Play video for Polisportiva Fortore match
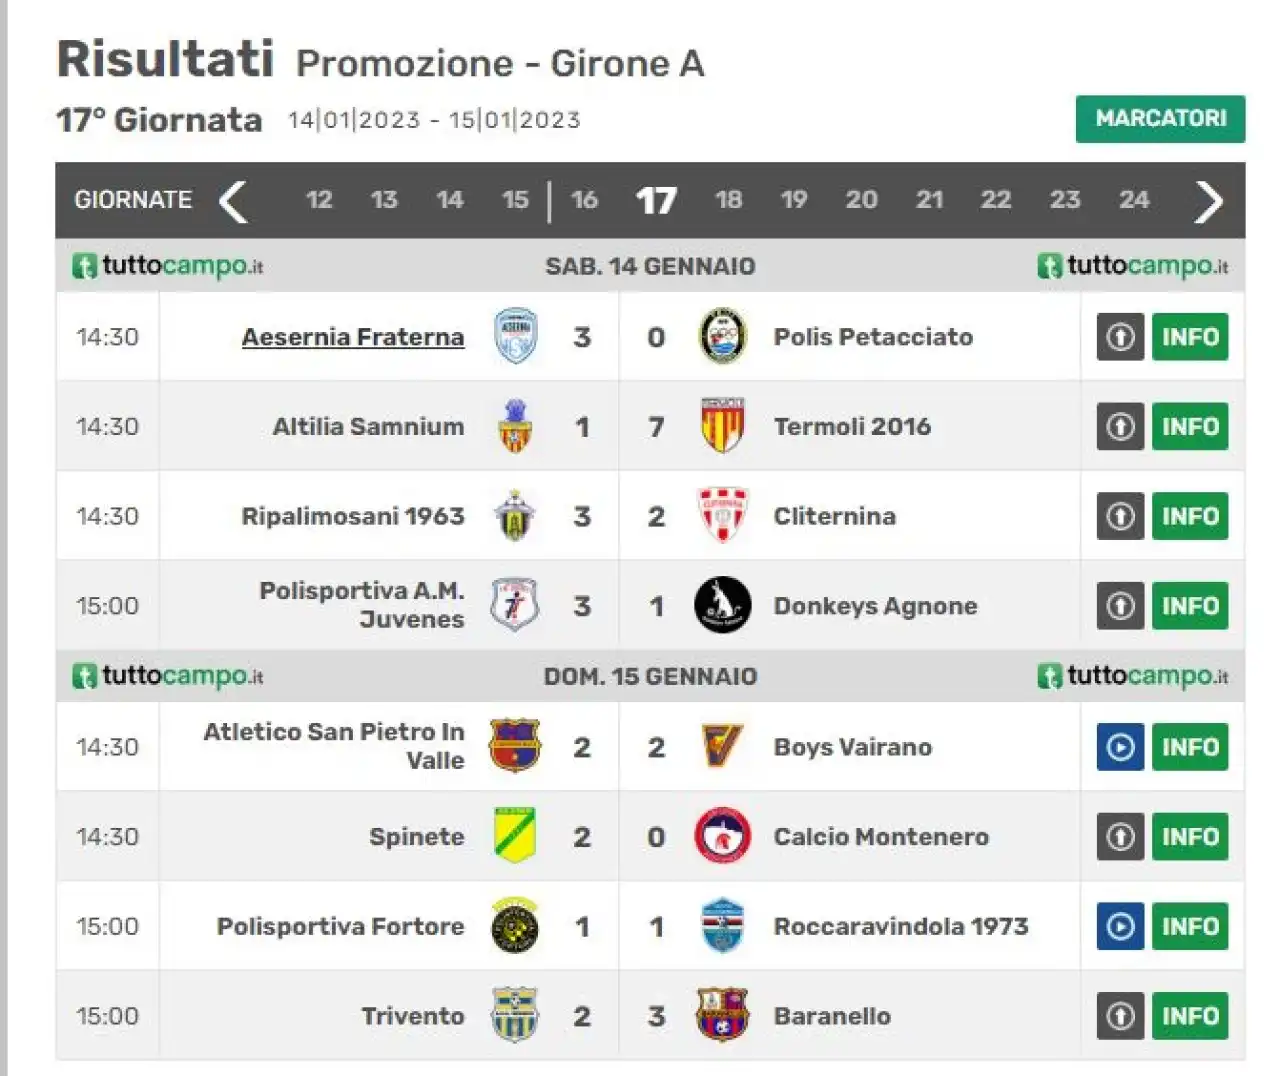This screenshot has height=1076, width=1280. tap(1120, 926)
